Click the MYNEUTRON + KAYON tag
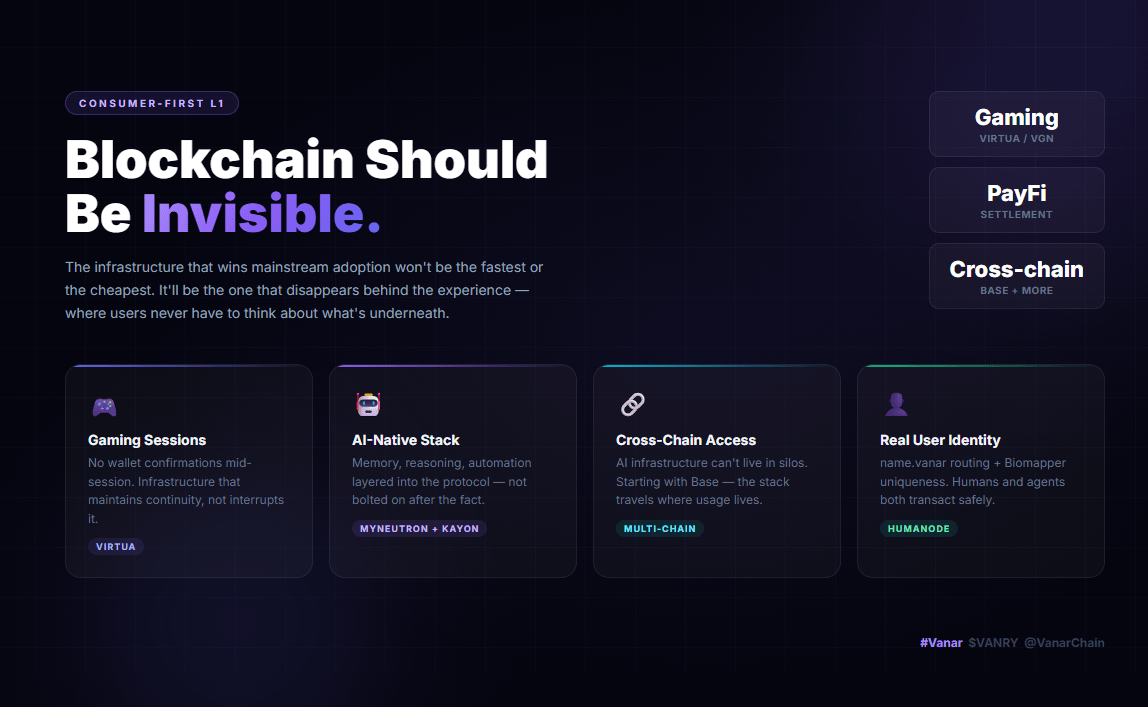Viewport: 1148px width, 707px height. [x=419, y=528]
